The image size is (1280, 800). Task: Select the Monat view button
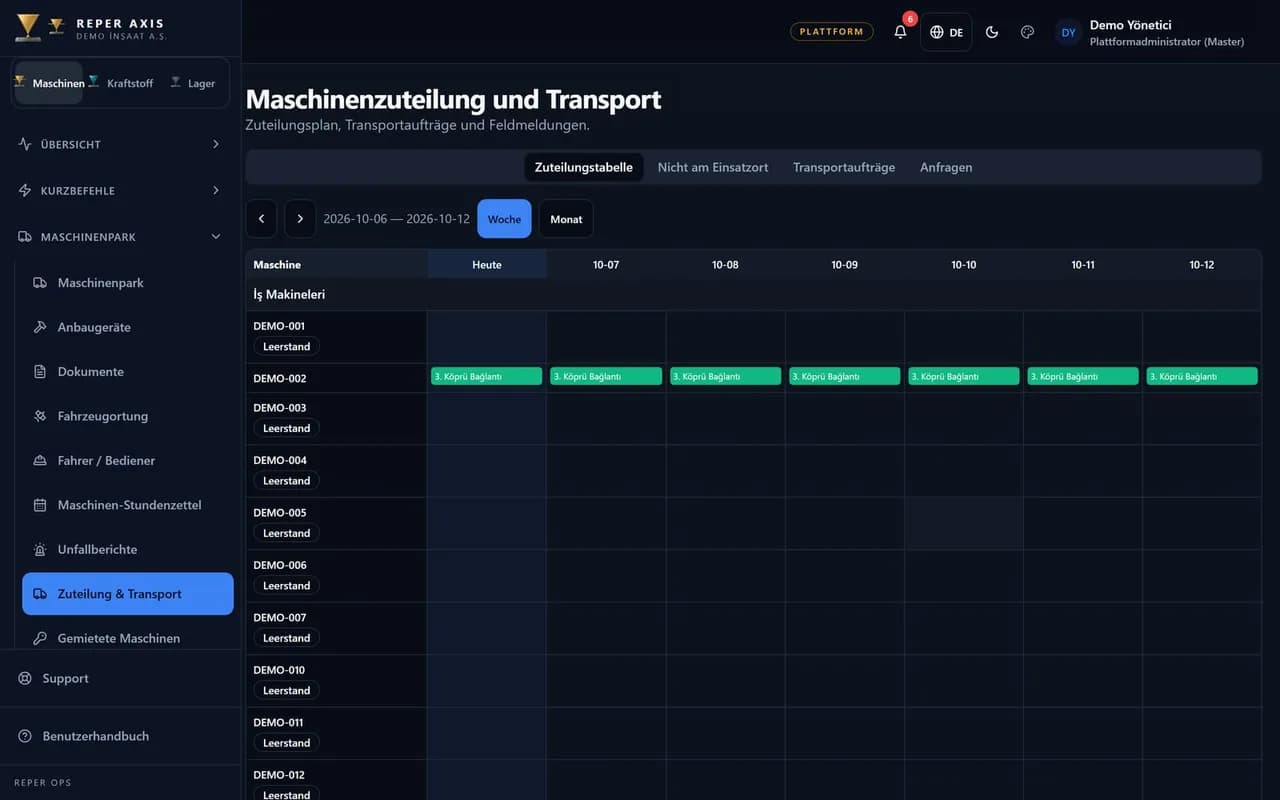click(566, 219)
